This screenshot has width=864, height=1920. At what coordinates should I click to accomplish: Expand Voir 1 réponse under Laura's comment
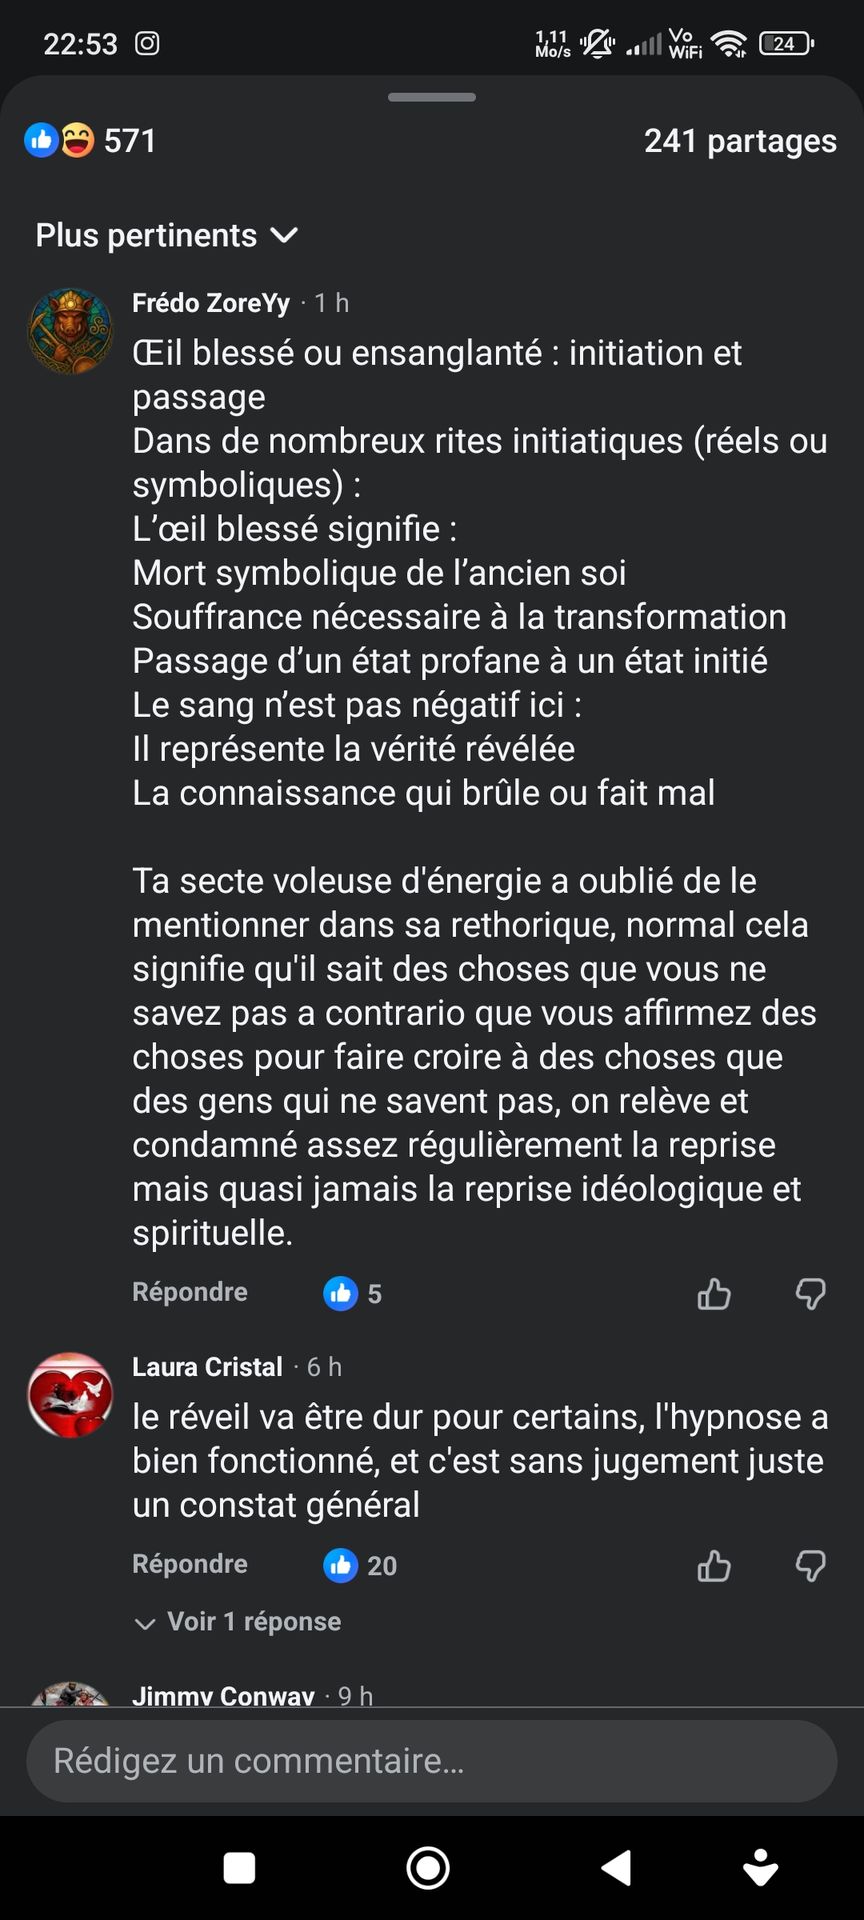238,1622
